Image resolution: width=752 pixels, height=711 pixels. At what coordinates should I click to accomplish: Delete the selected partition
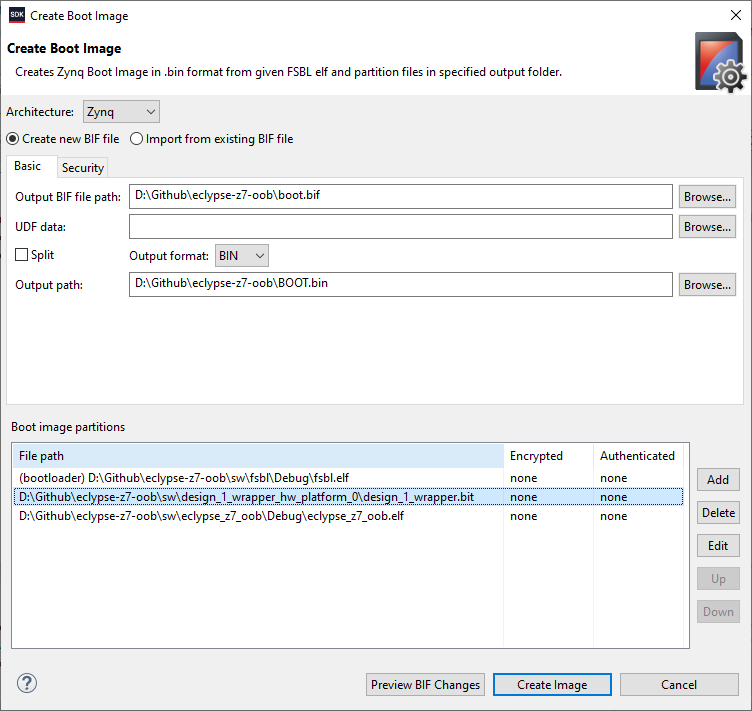tap(718, 513)
